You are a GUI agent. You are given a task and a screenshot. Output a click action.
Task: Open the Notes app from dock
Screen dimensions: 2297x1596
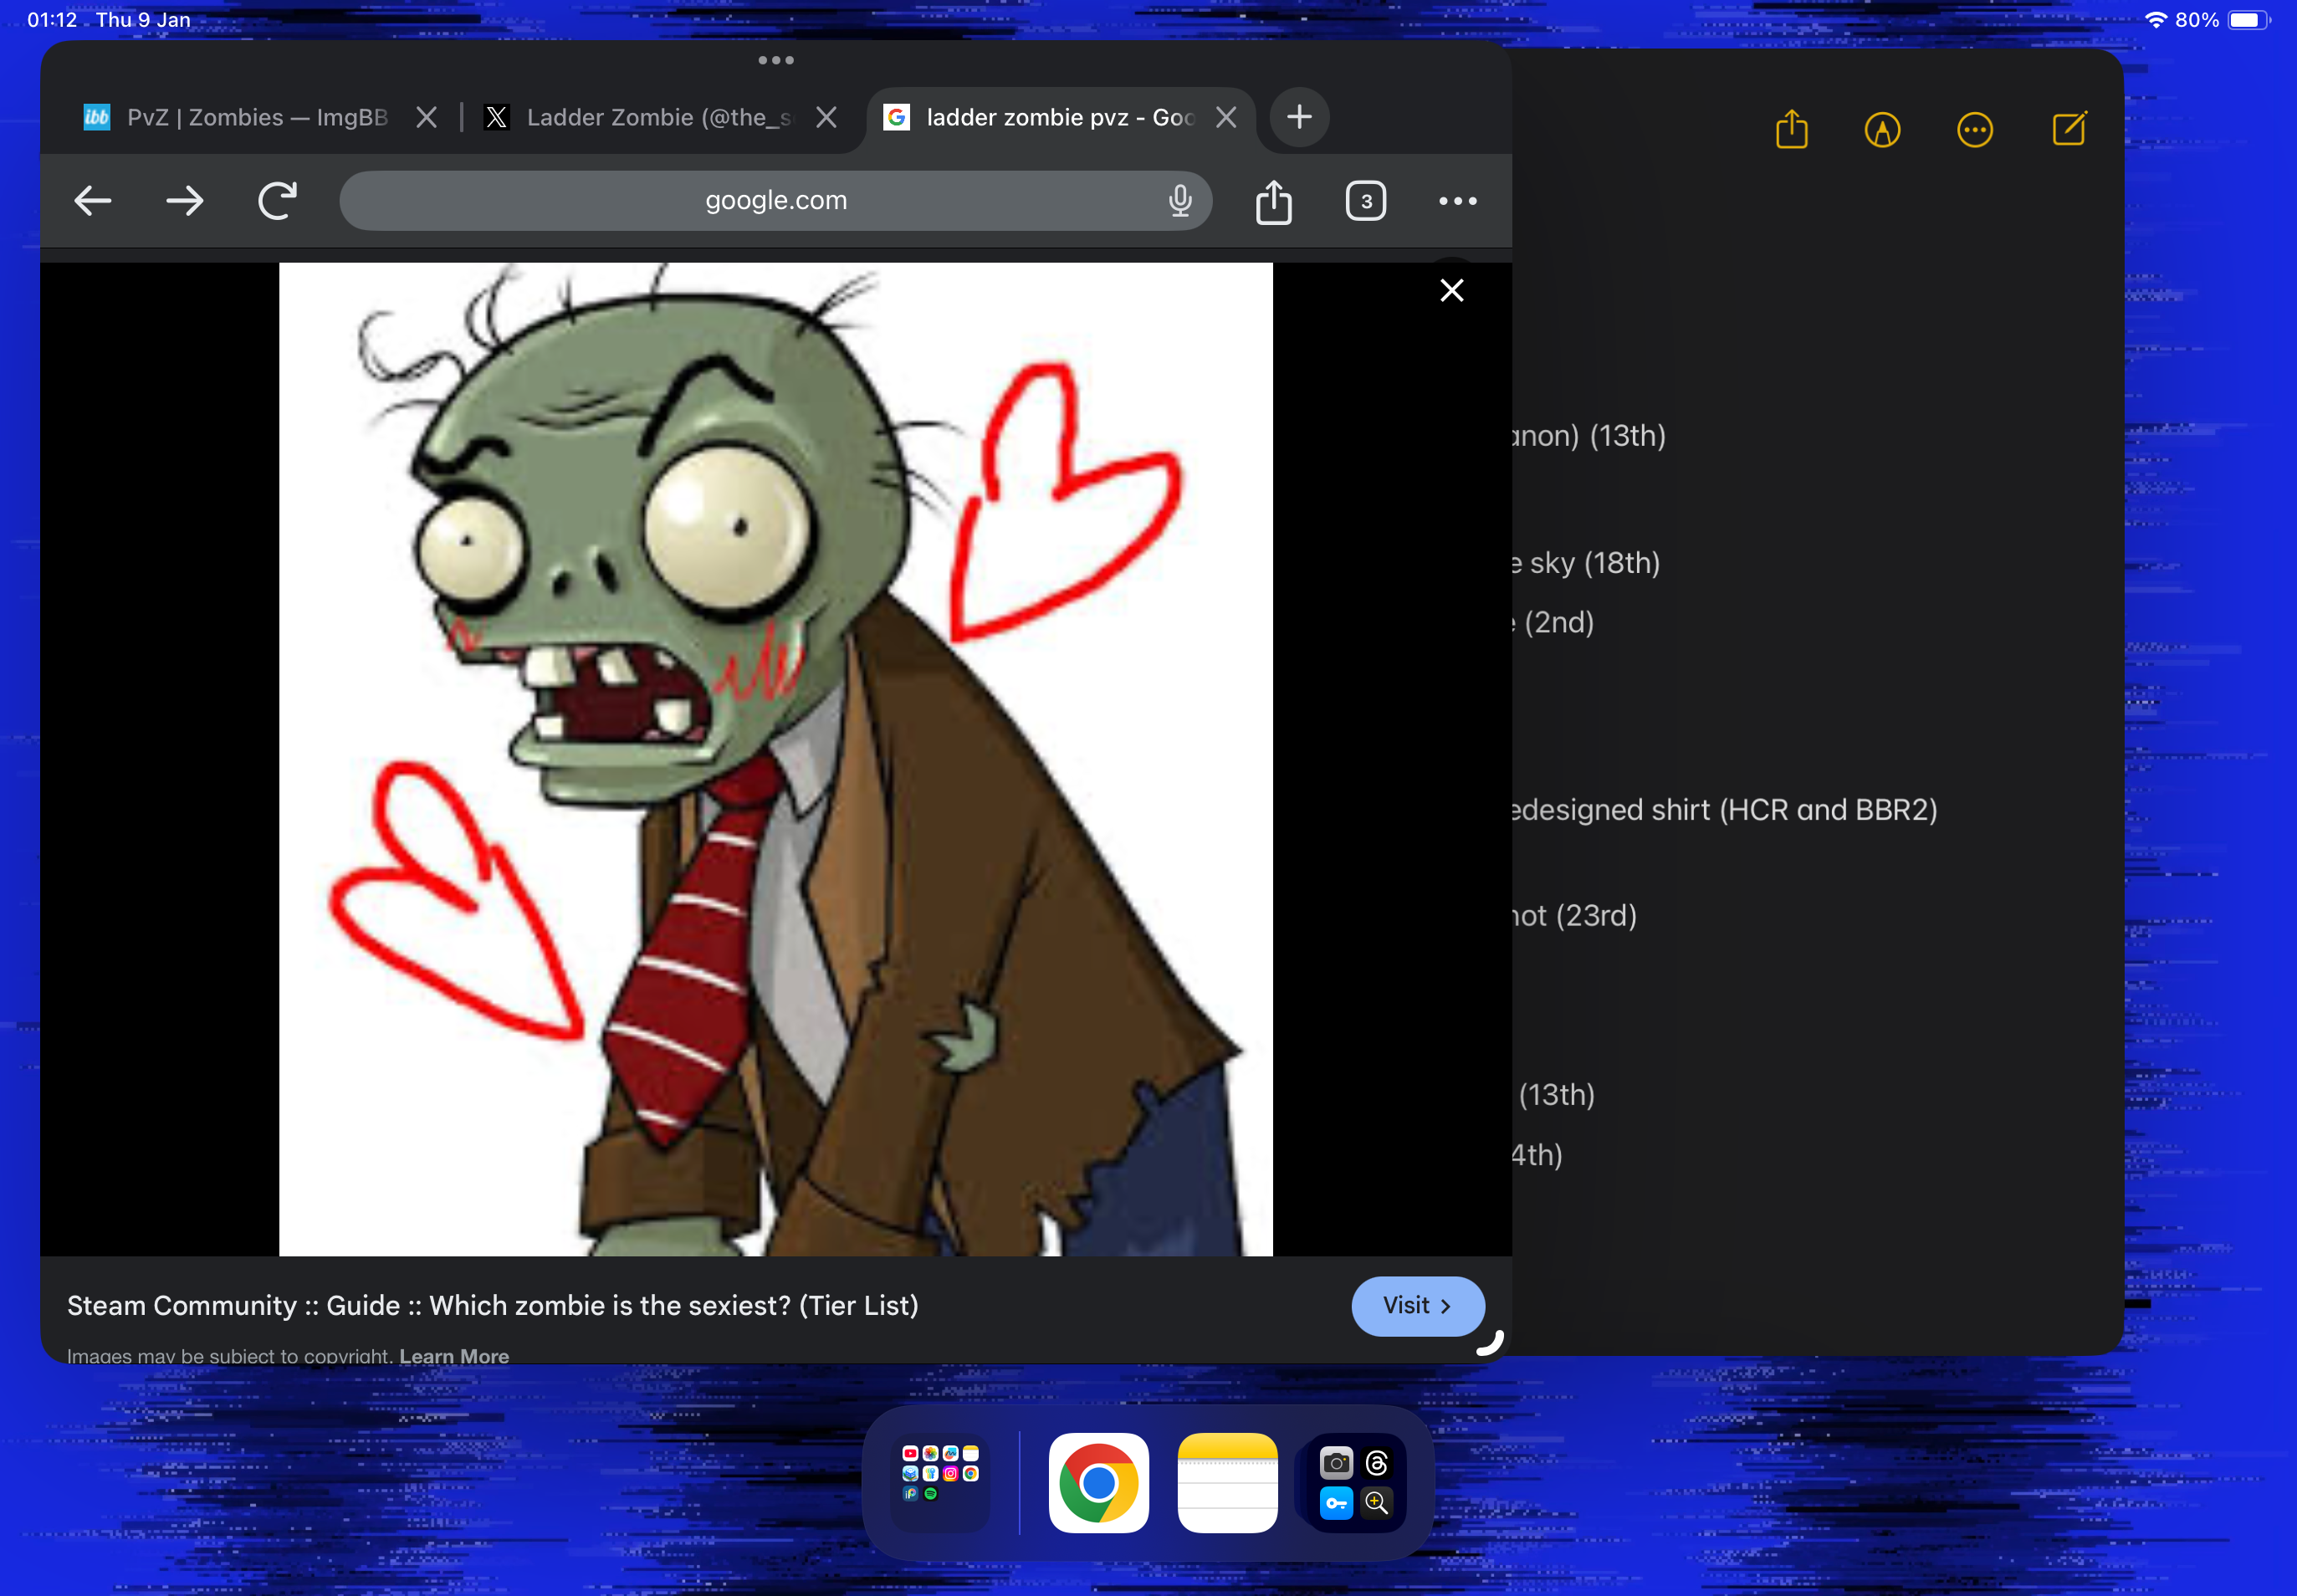[1227, 1482]
